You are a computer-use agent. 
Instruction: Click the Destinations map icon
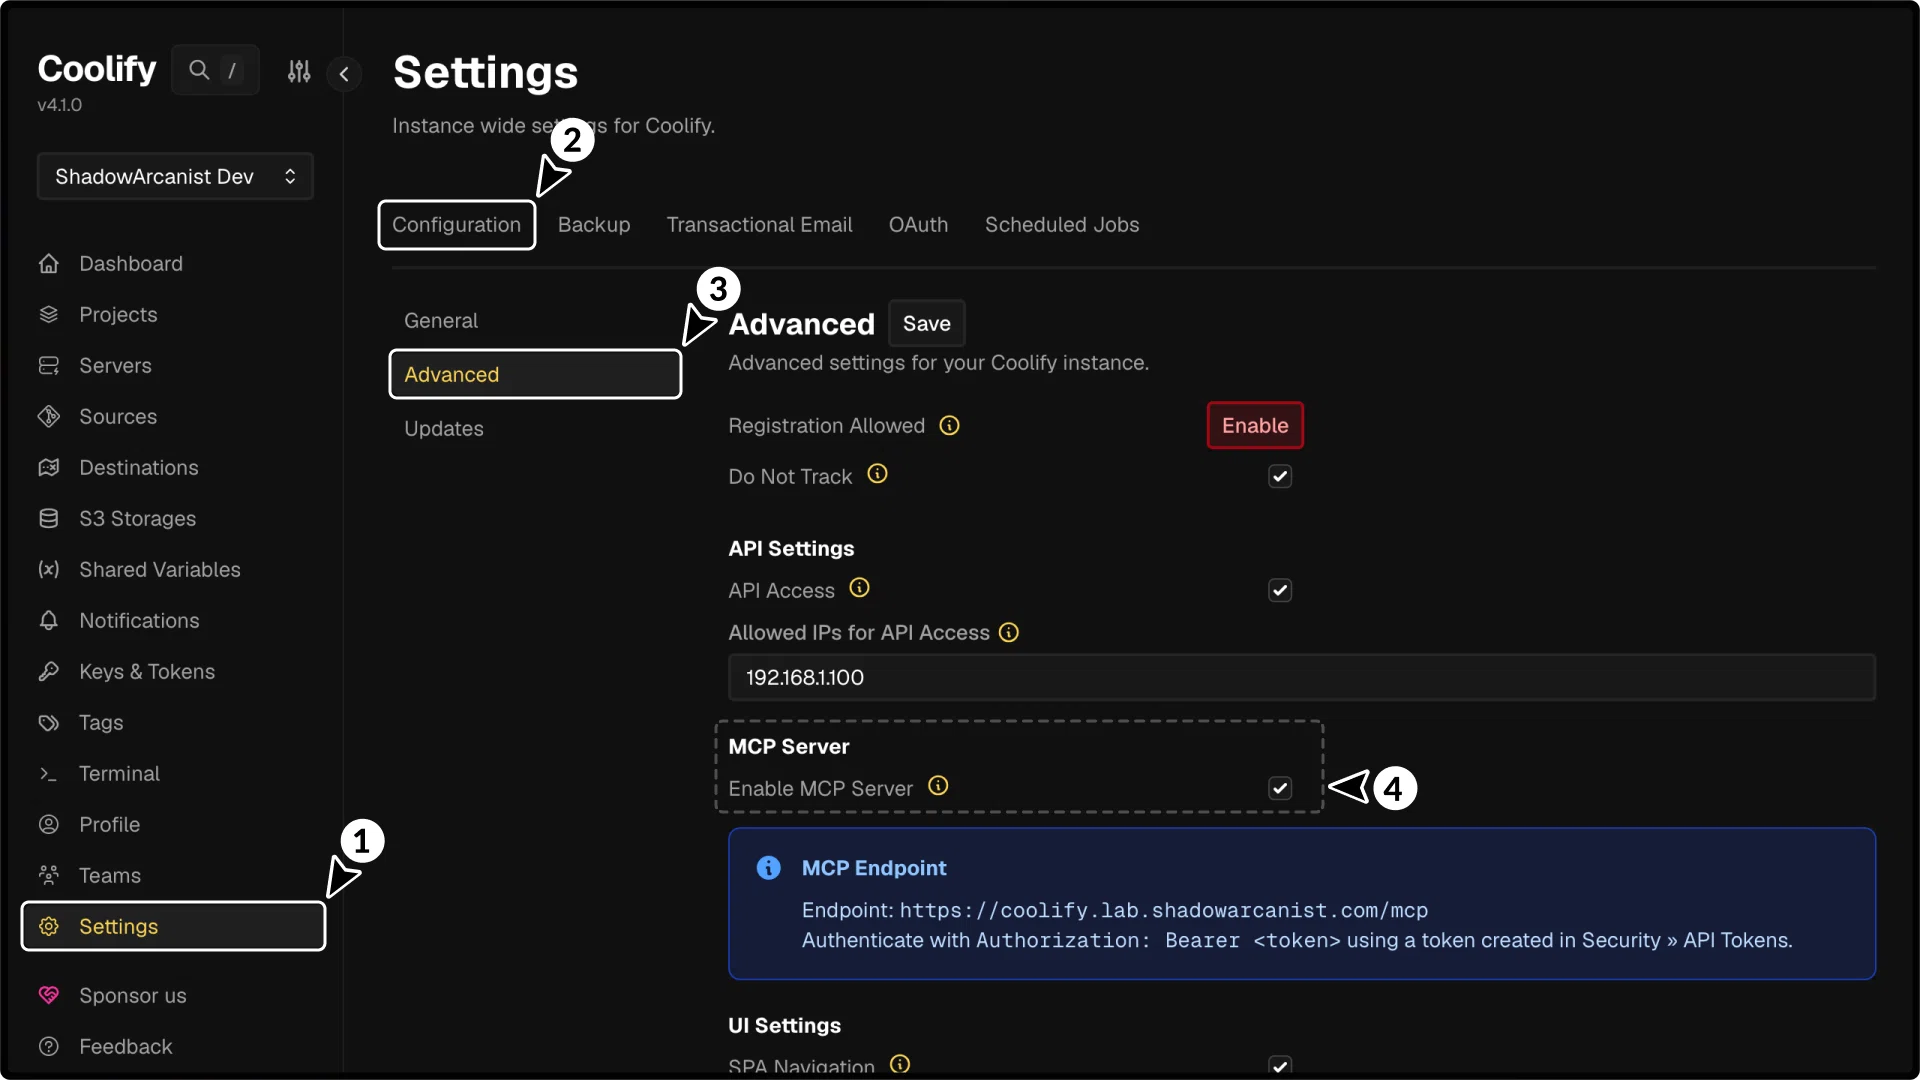click(x=48, y=468)
